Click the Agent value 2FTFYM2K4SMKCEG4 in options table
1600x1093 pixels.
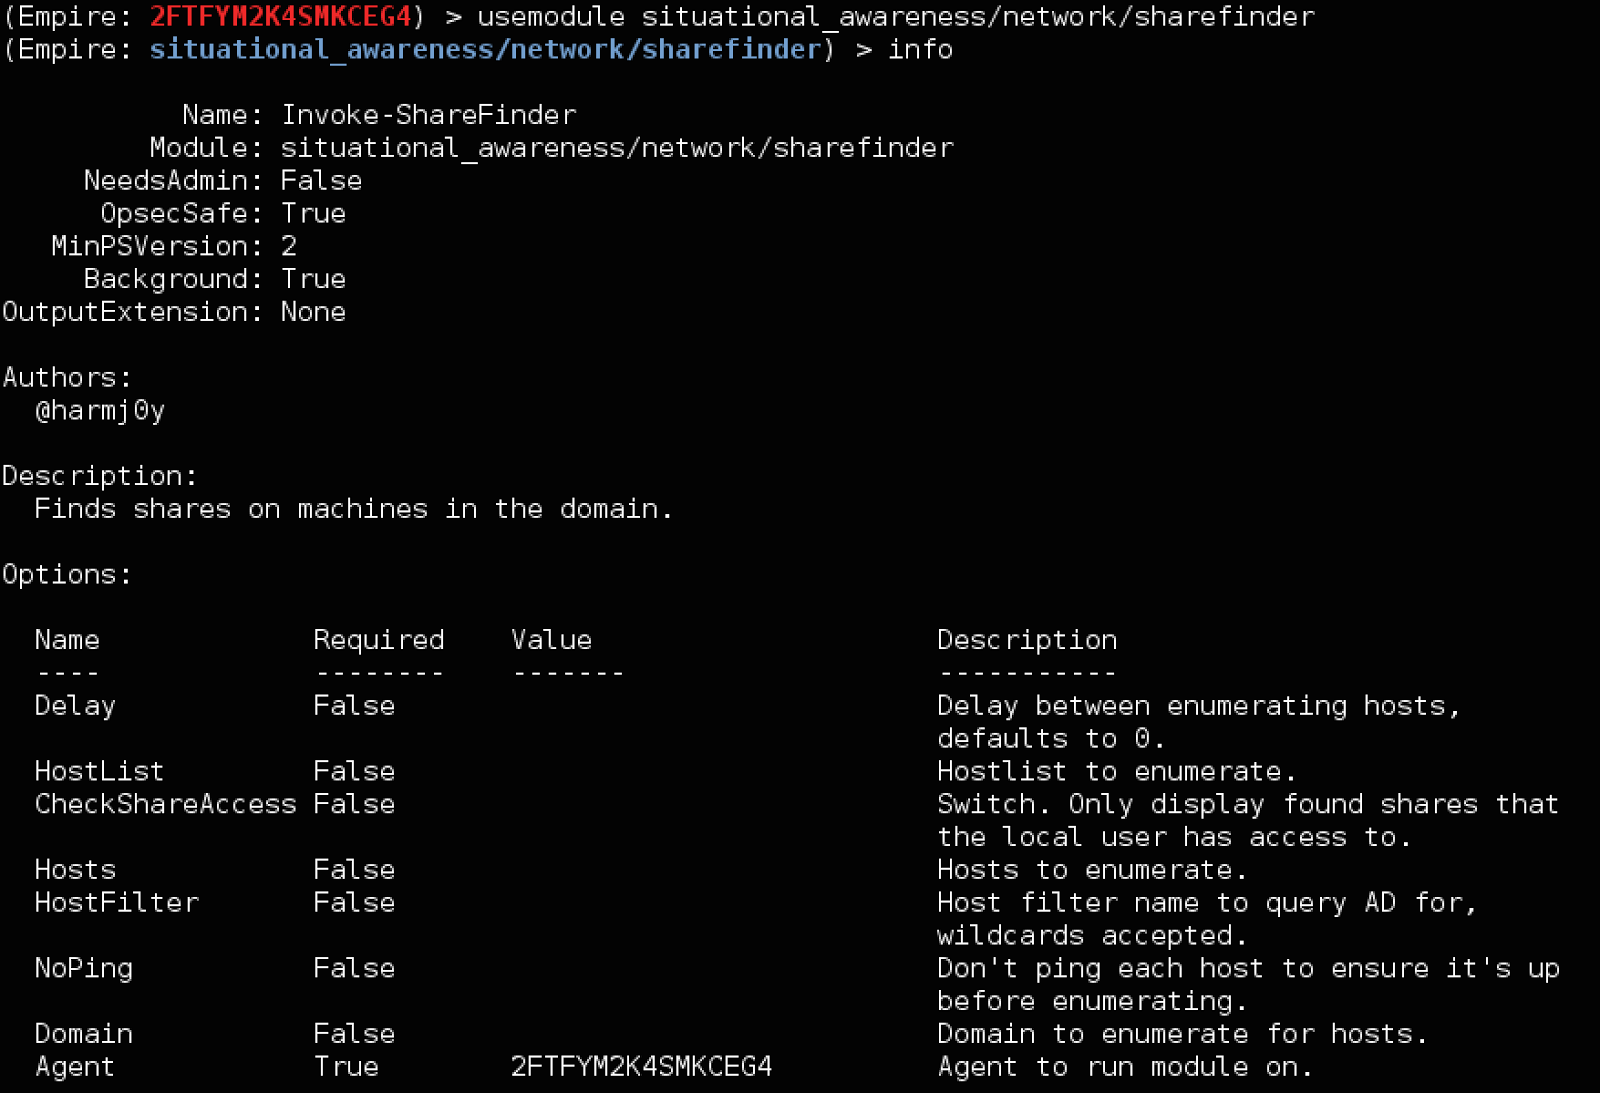[641, 1067]
